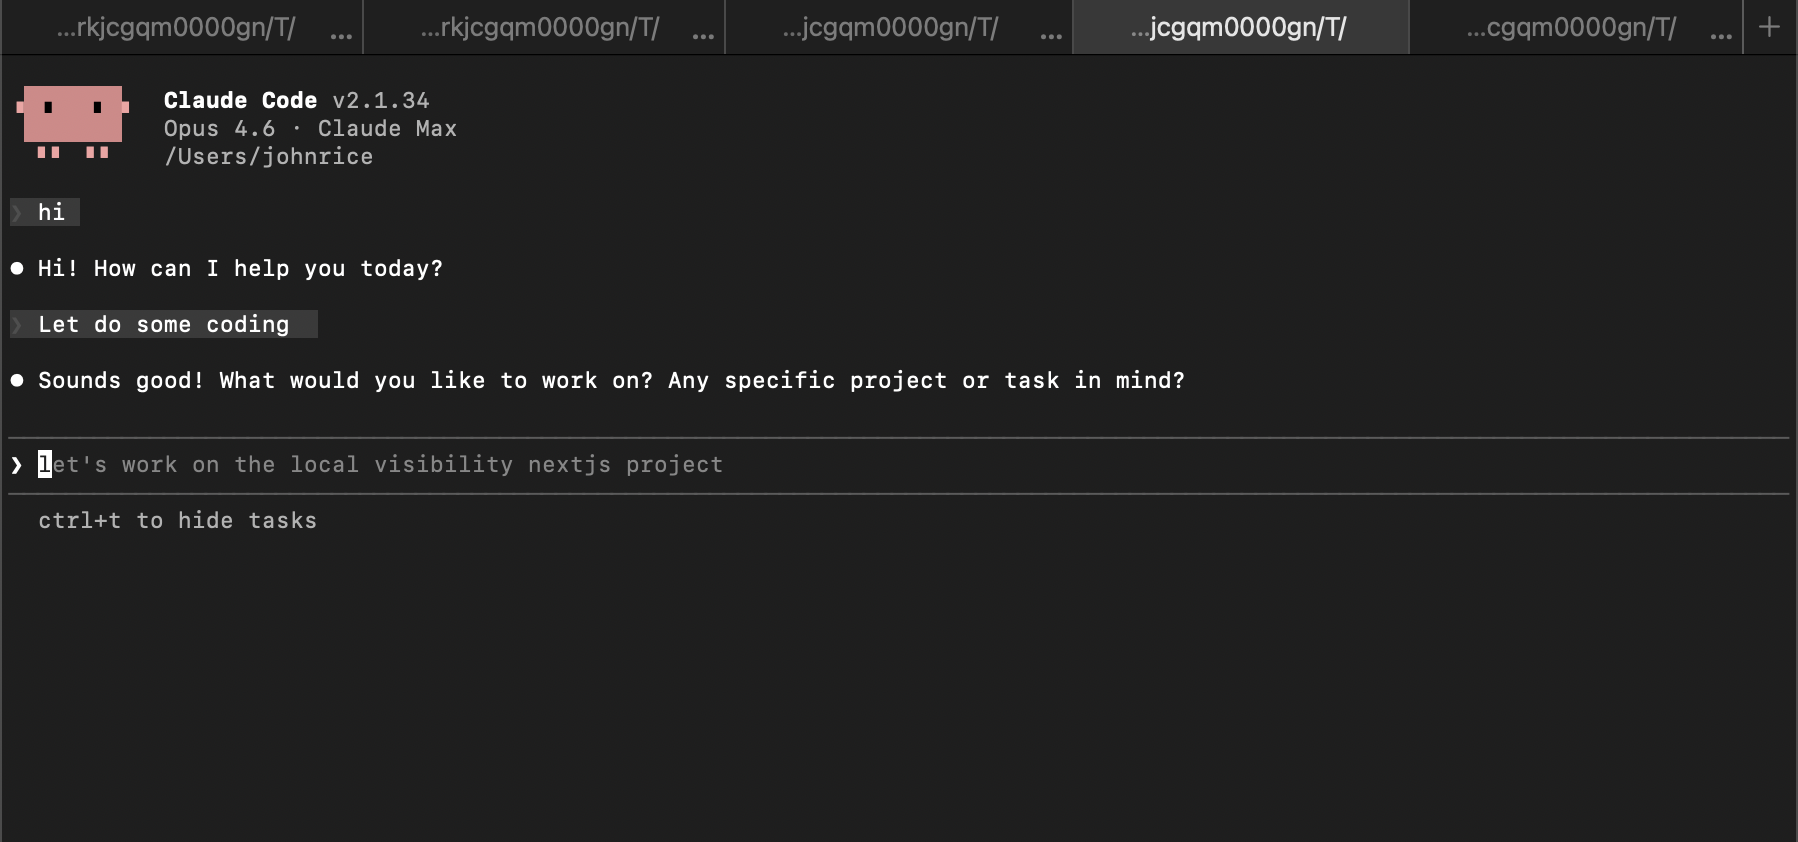Click the "ctrl+t to hide tasks" hint

pyautogui.click(x=177, y=520)
